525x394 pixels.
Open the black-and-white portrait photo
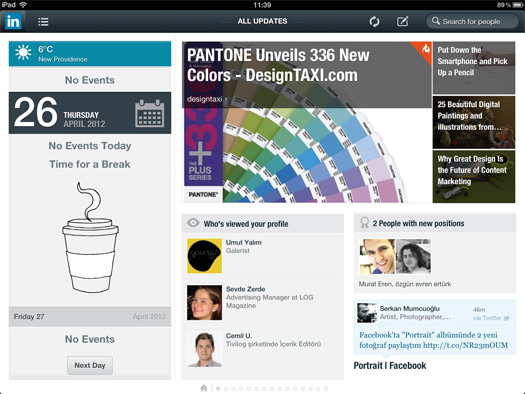point(414,257)
